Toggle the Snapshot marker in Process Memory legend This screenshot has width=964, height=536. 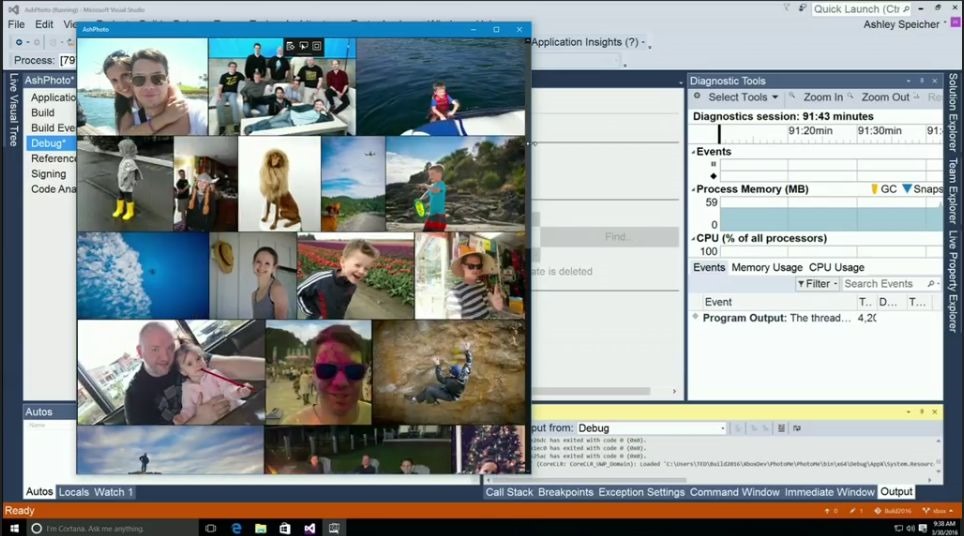(x=921, y=189)
